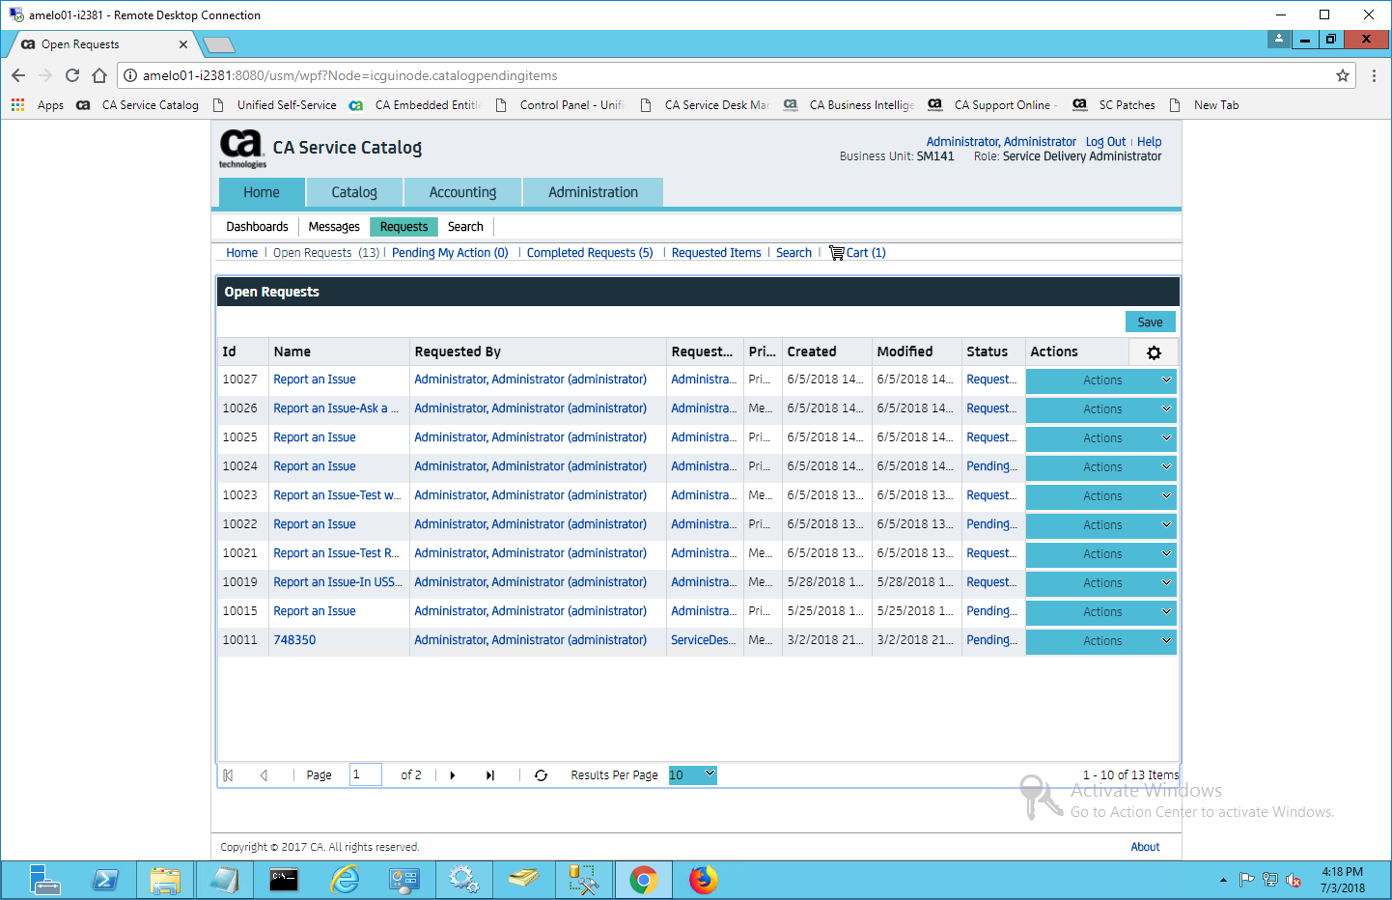Open Pending My Action (0) link
Viewport: 1392px width, 900px height.
pos(450,253)
